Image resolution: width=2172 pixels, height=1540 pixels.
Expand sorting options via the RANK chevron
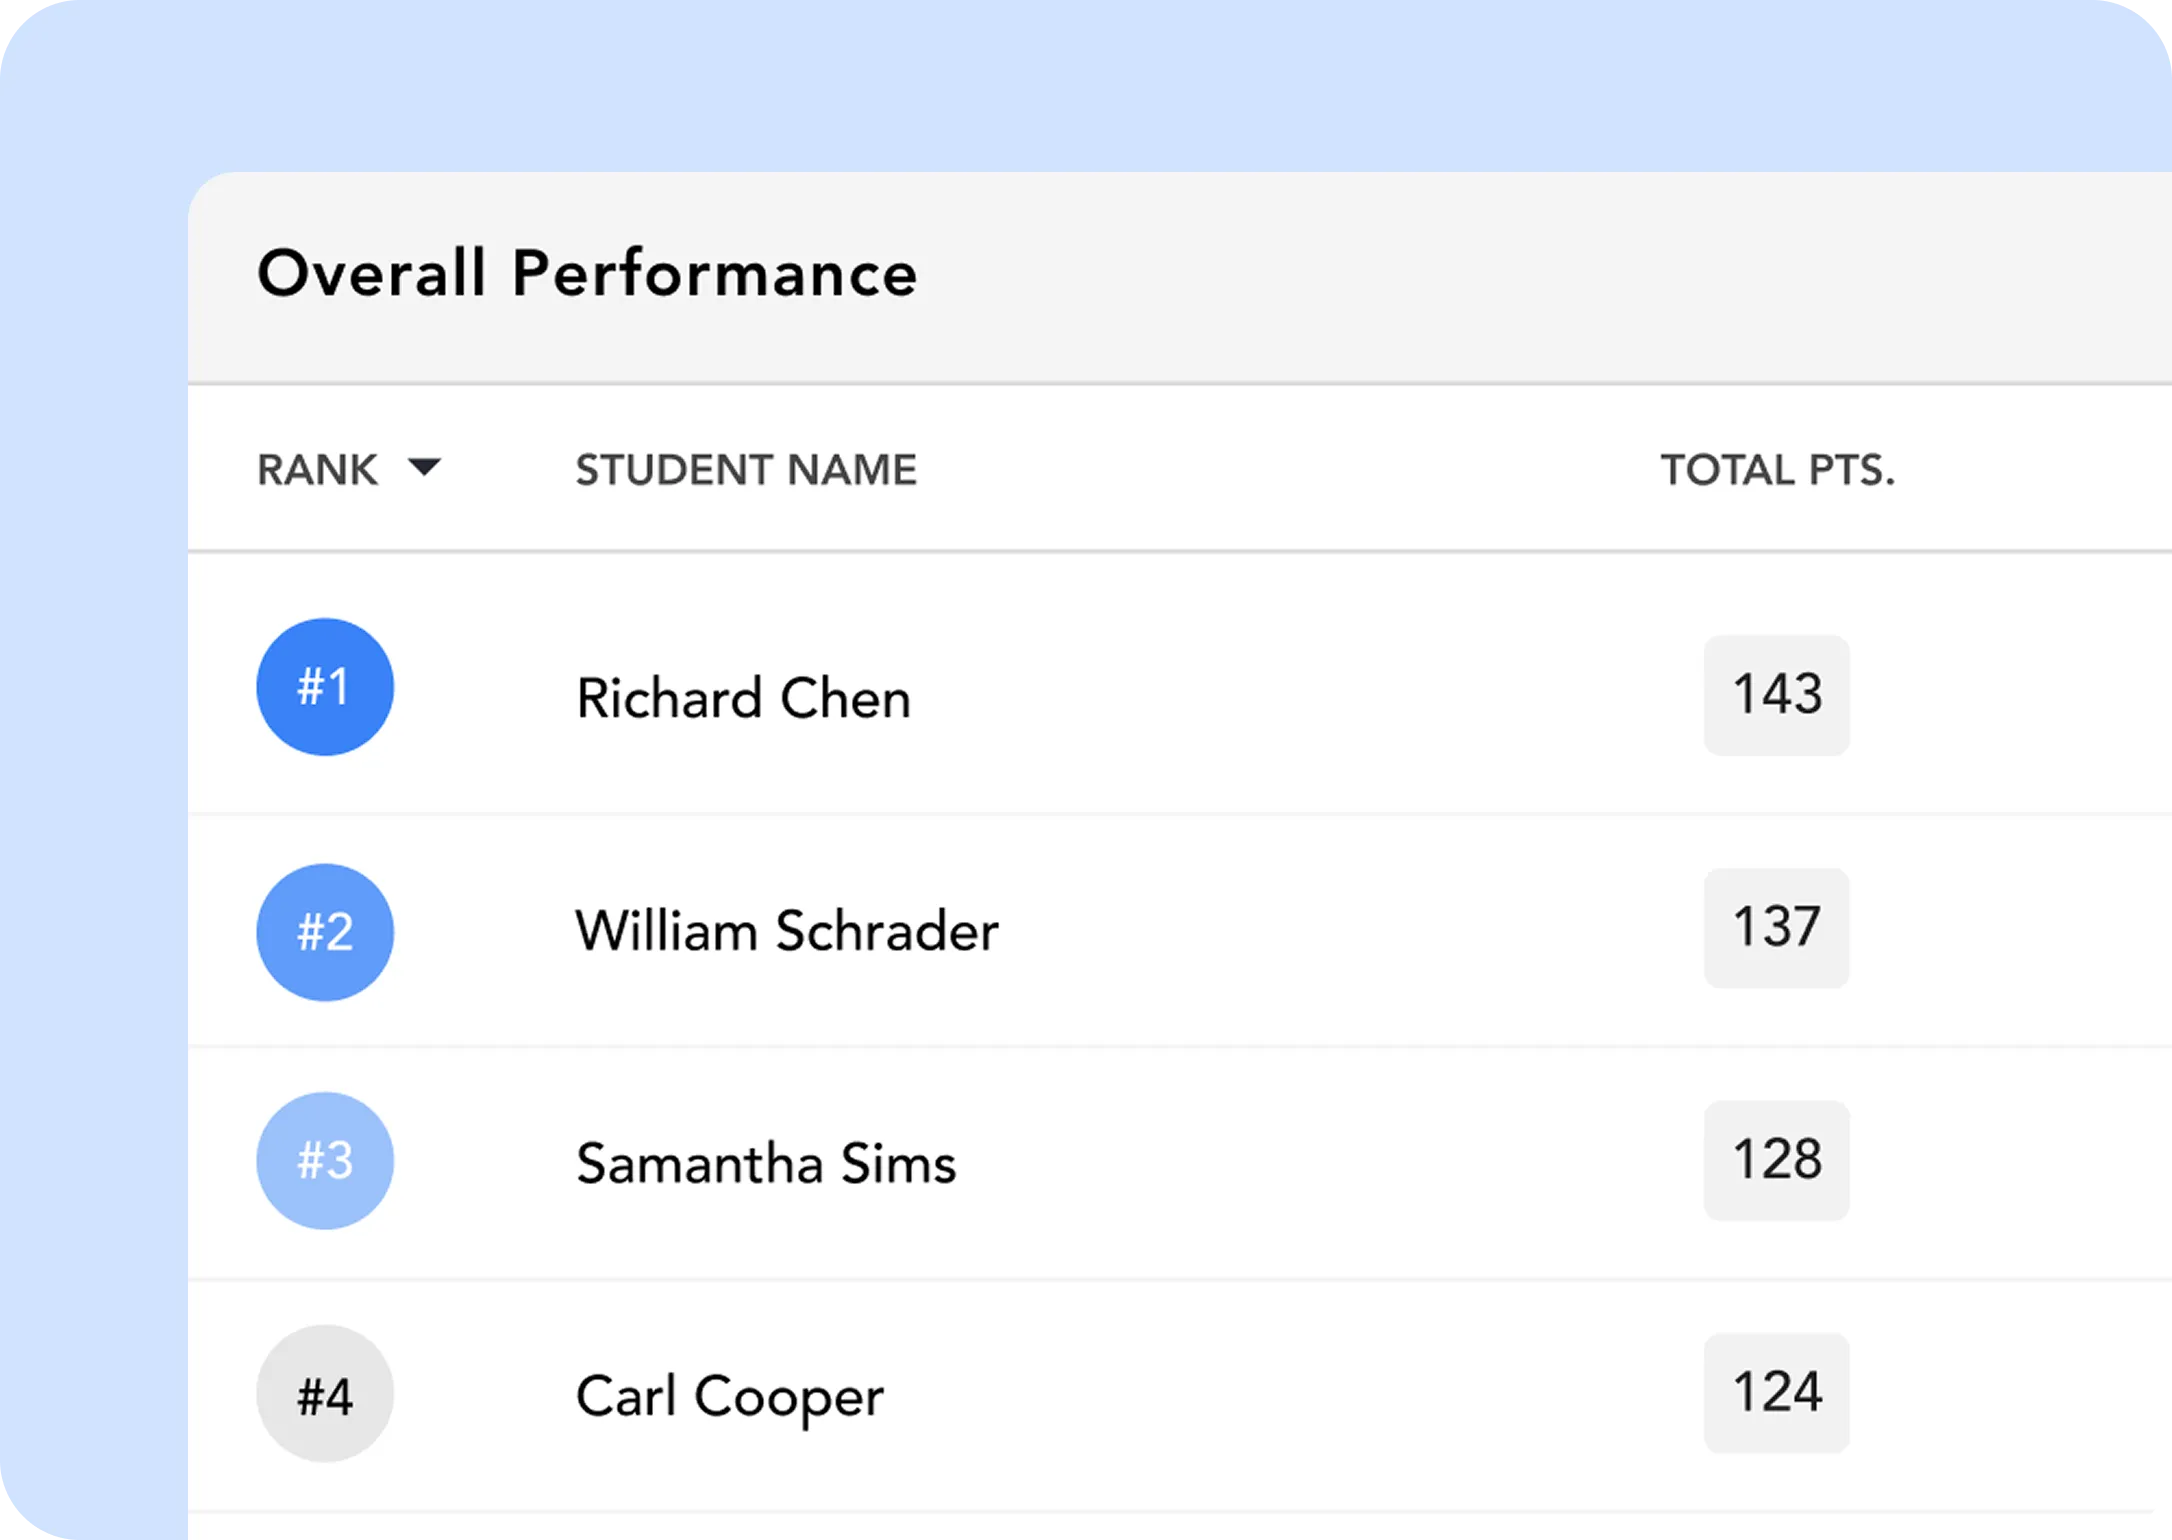click(x=424, y=467)
